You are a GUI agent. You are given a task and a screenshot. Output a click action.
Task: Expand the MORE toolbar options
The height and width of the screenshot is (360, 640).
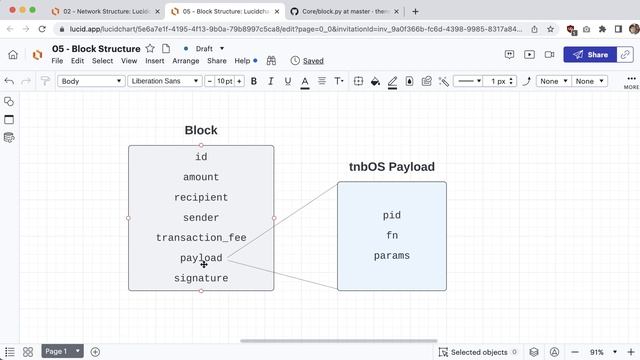[631, 82]
